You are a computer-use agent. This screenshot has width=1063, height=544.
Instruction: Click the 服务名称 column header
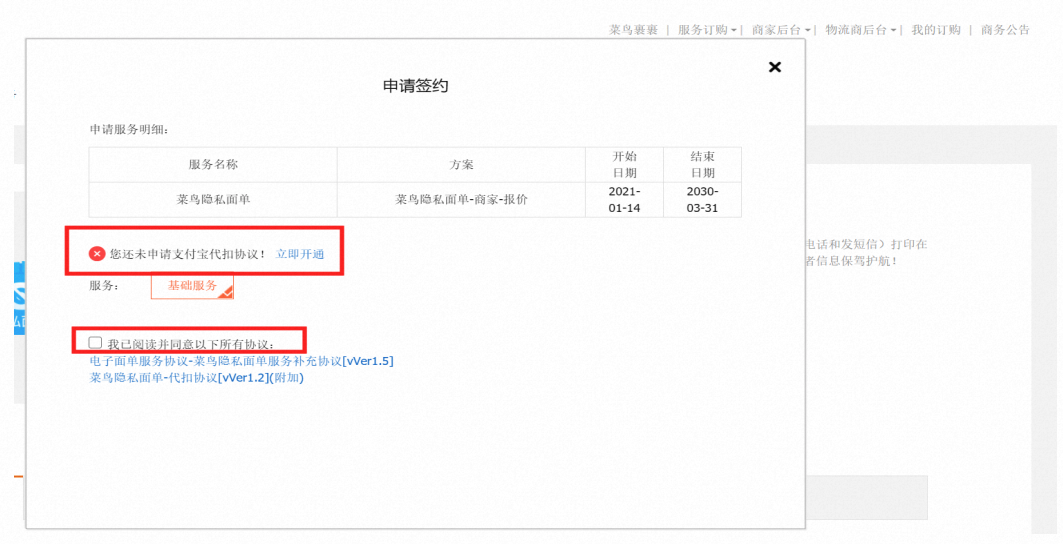pos(213,165)
